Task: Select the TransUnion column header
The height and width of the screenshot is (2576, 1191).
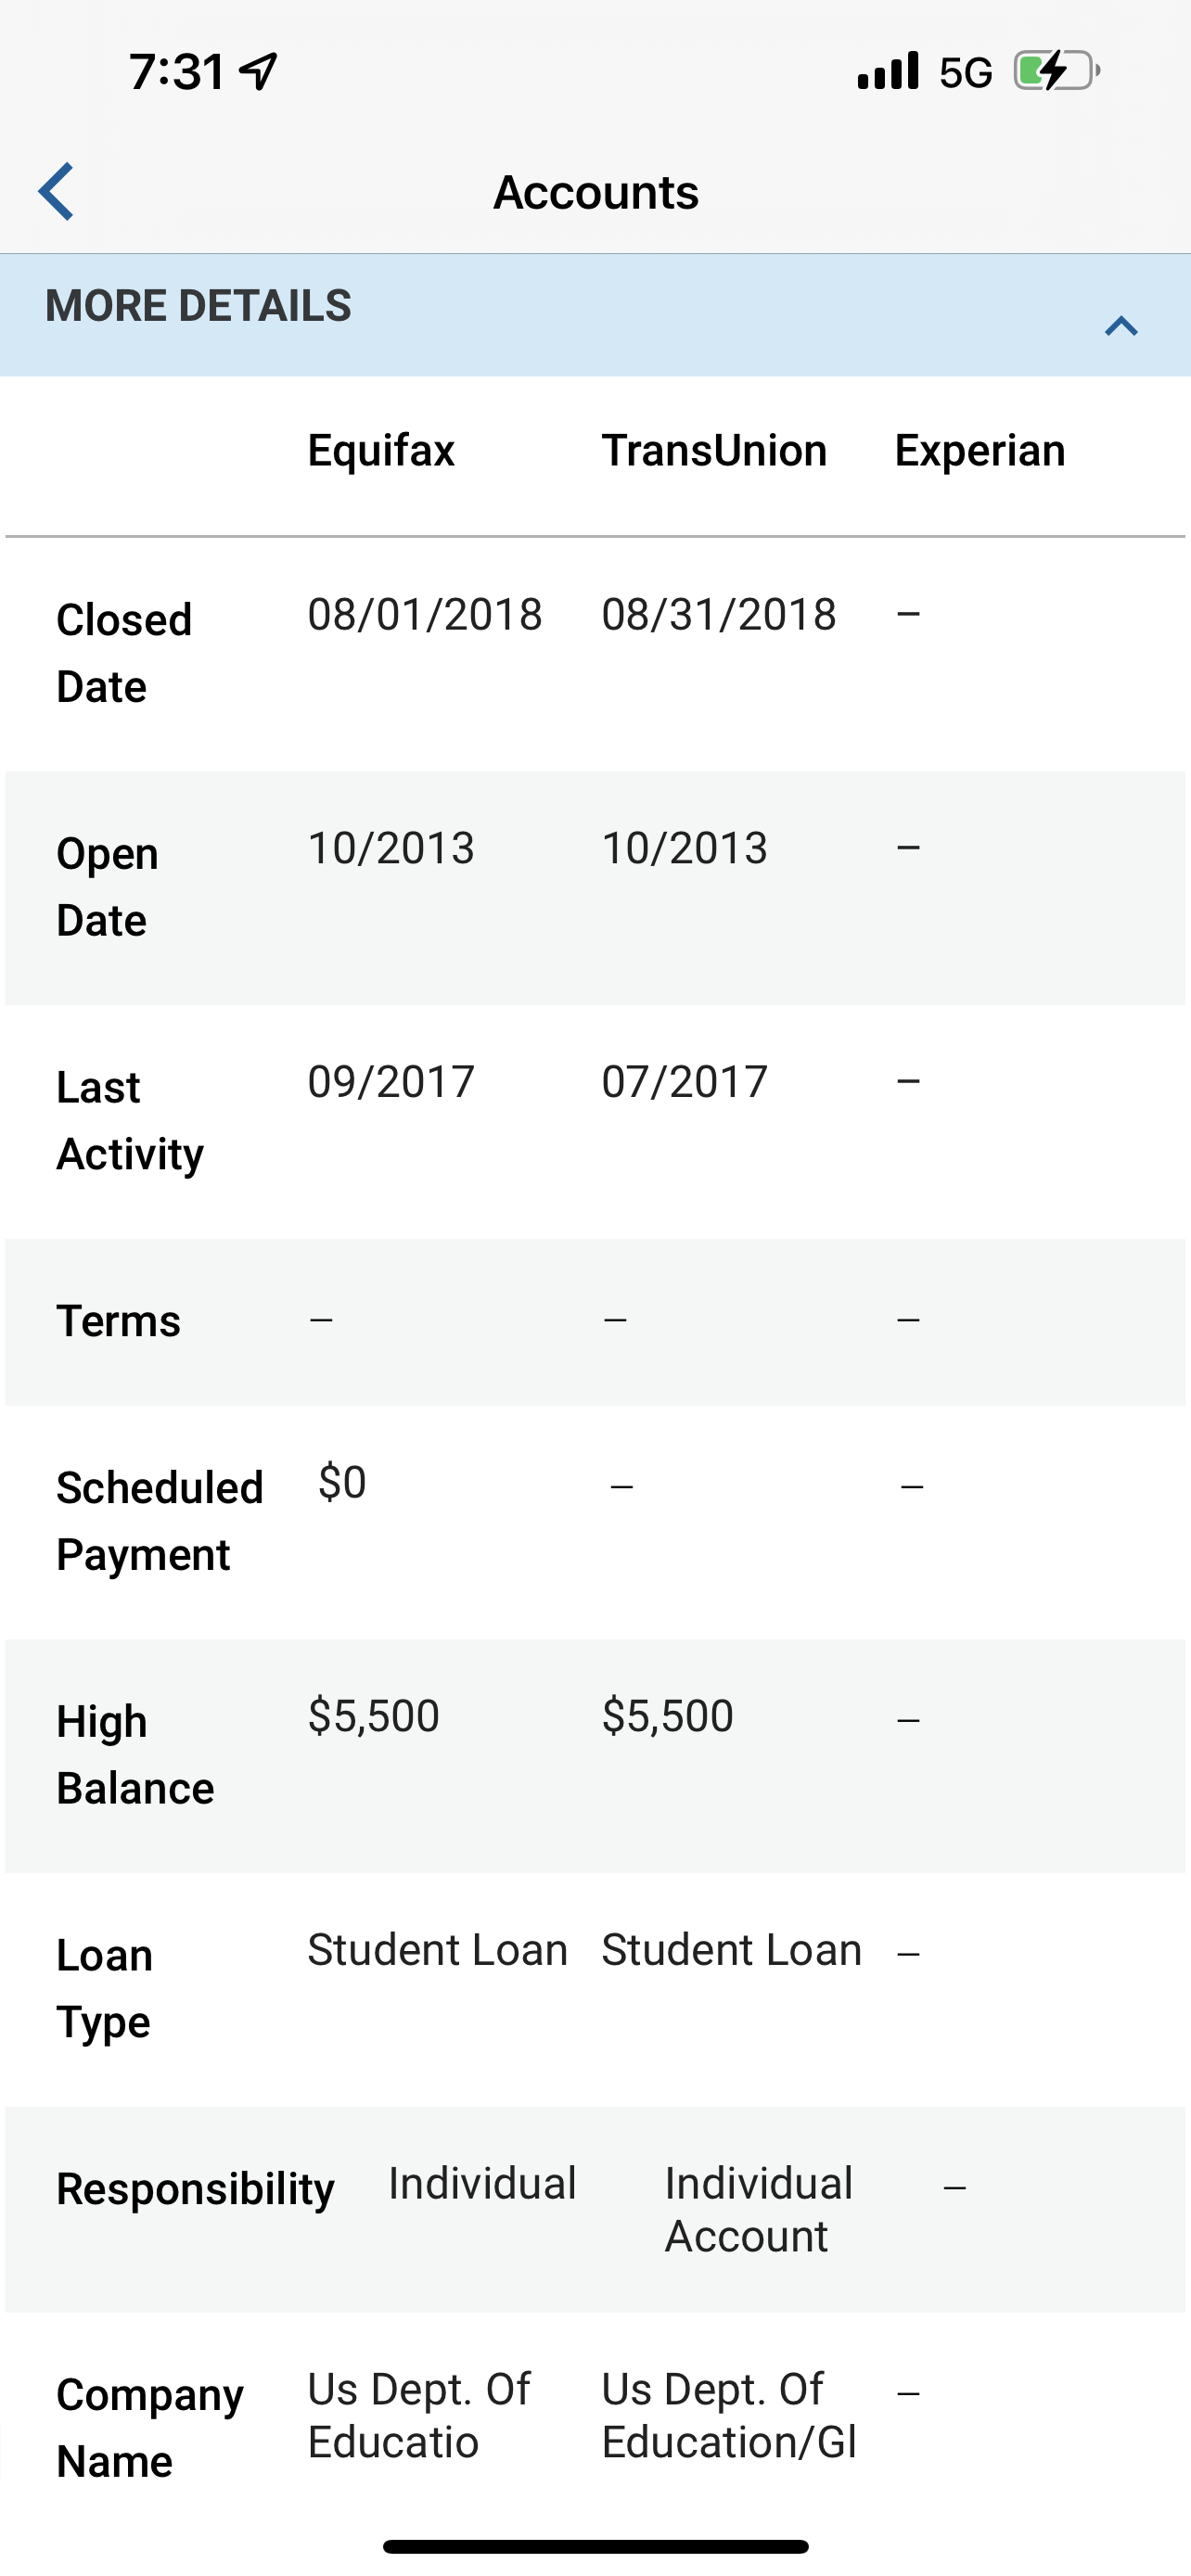Action: point(714,451)
